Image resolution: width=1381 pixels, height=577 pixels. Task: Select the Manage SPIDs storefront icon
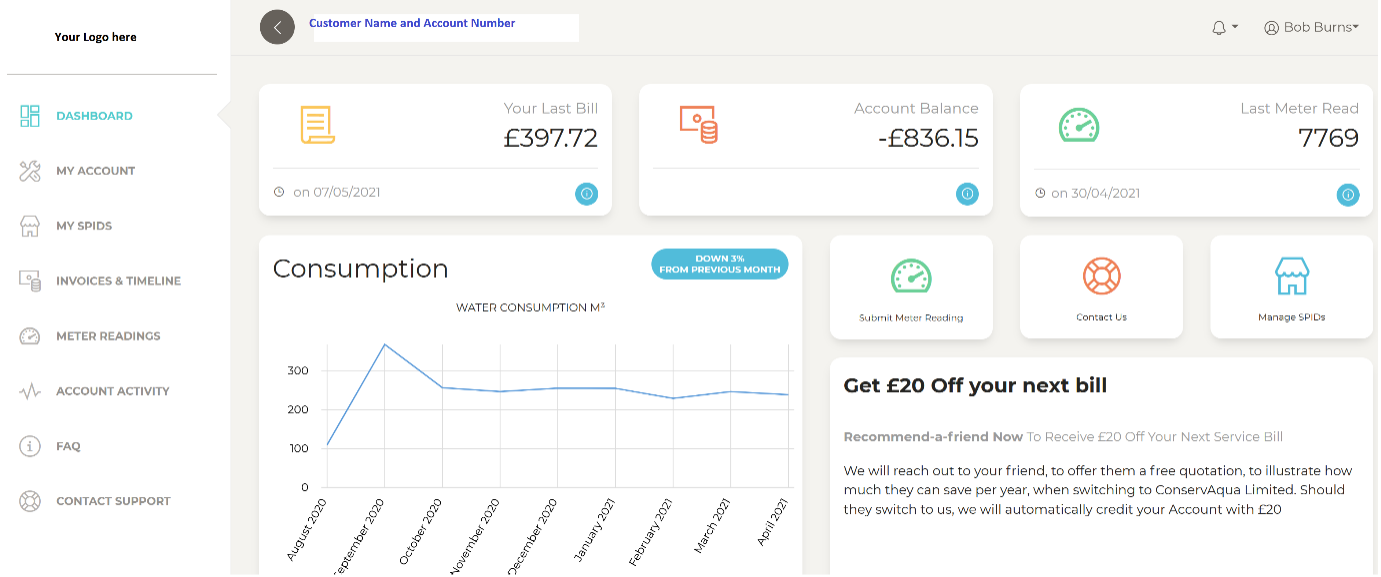click(1291, 274)
